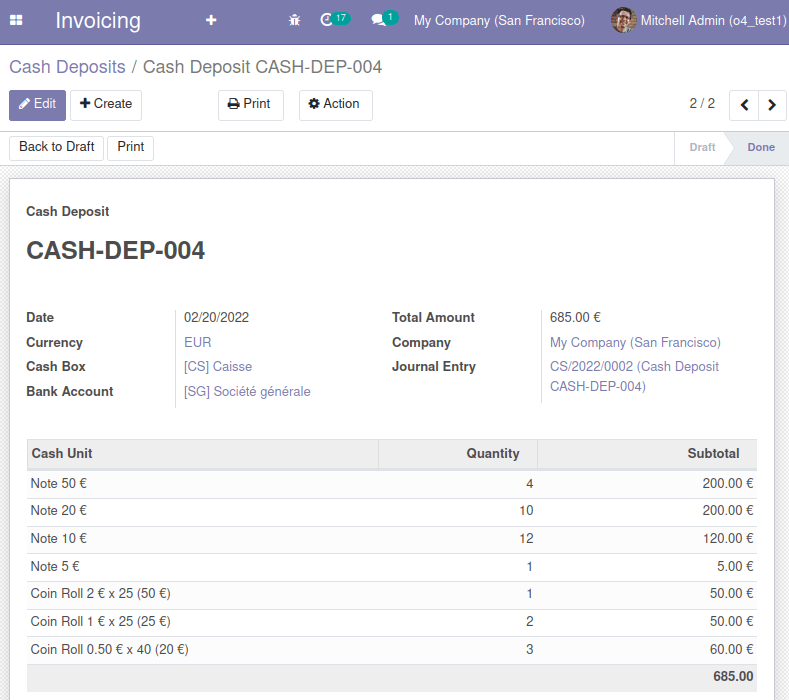The height and width of the screenshot is (700, 789).
Task: Click the Edit button
Action: pos(37,105)
